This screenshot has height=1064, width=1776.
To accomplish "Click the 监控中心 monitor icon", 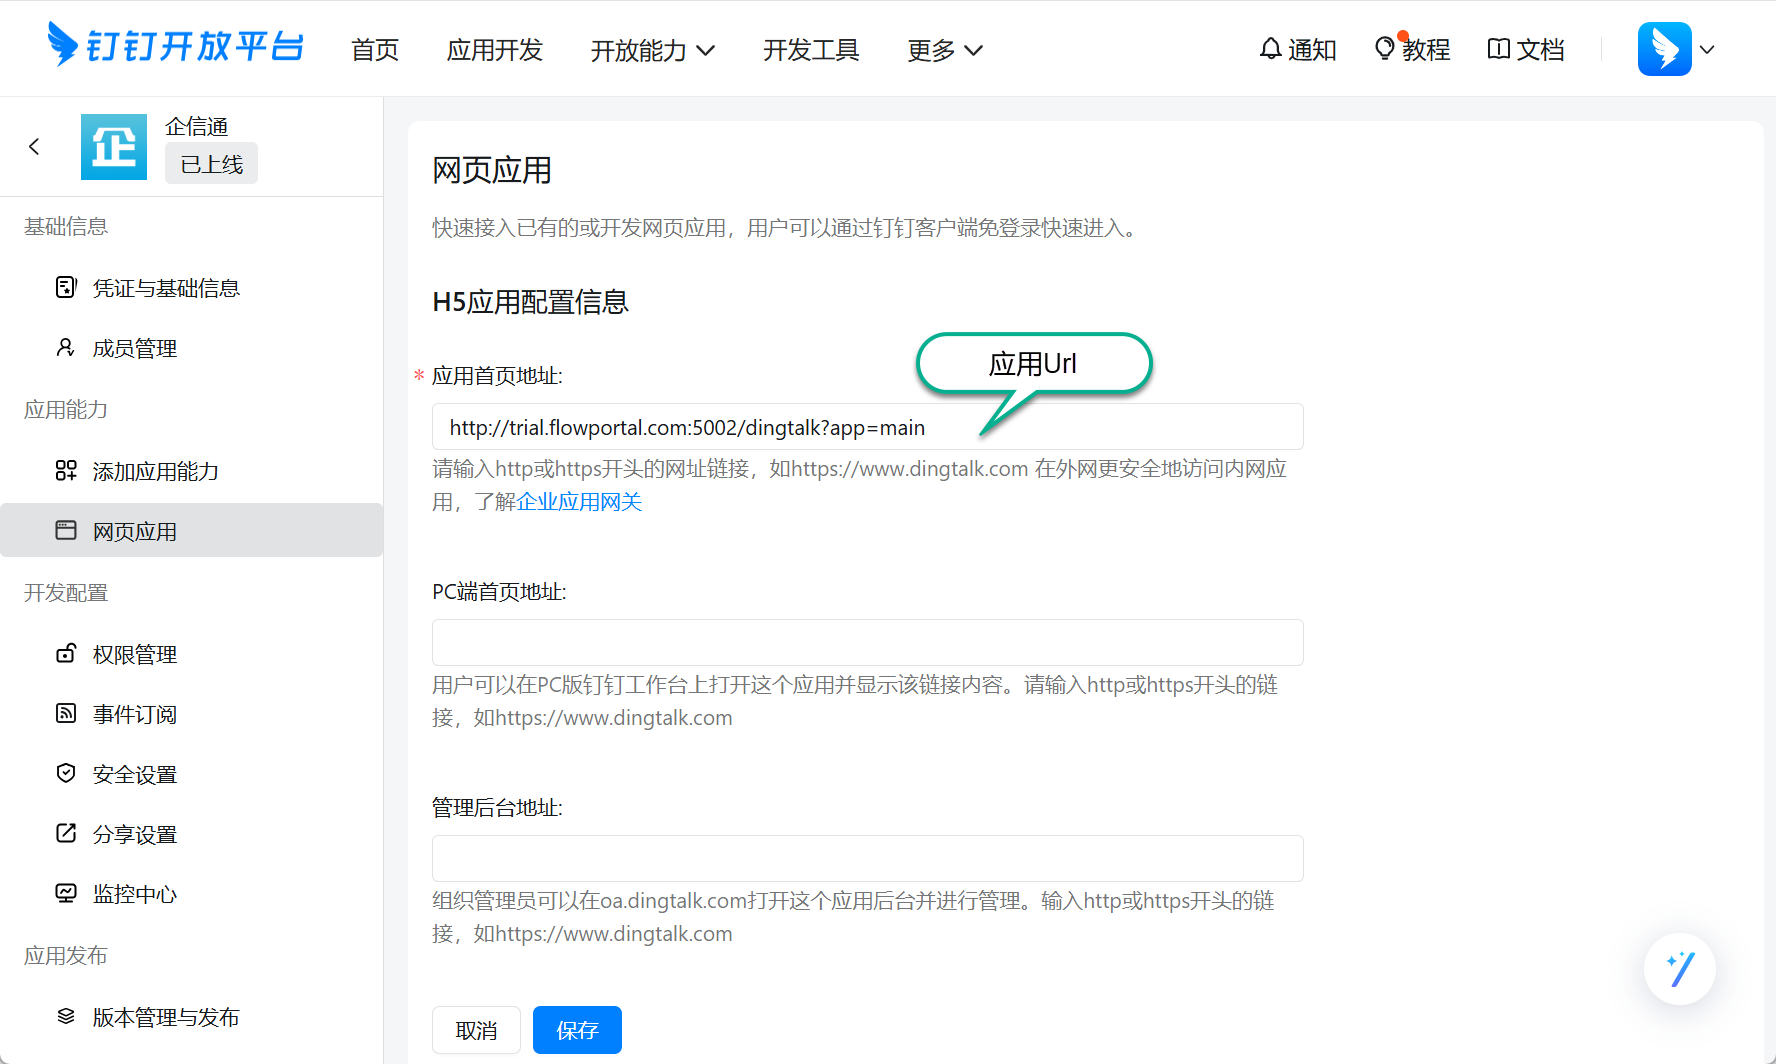I will 66,894.
